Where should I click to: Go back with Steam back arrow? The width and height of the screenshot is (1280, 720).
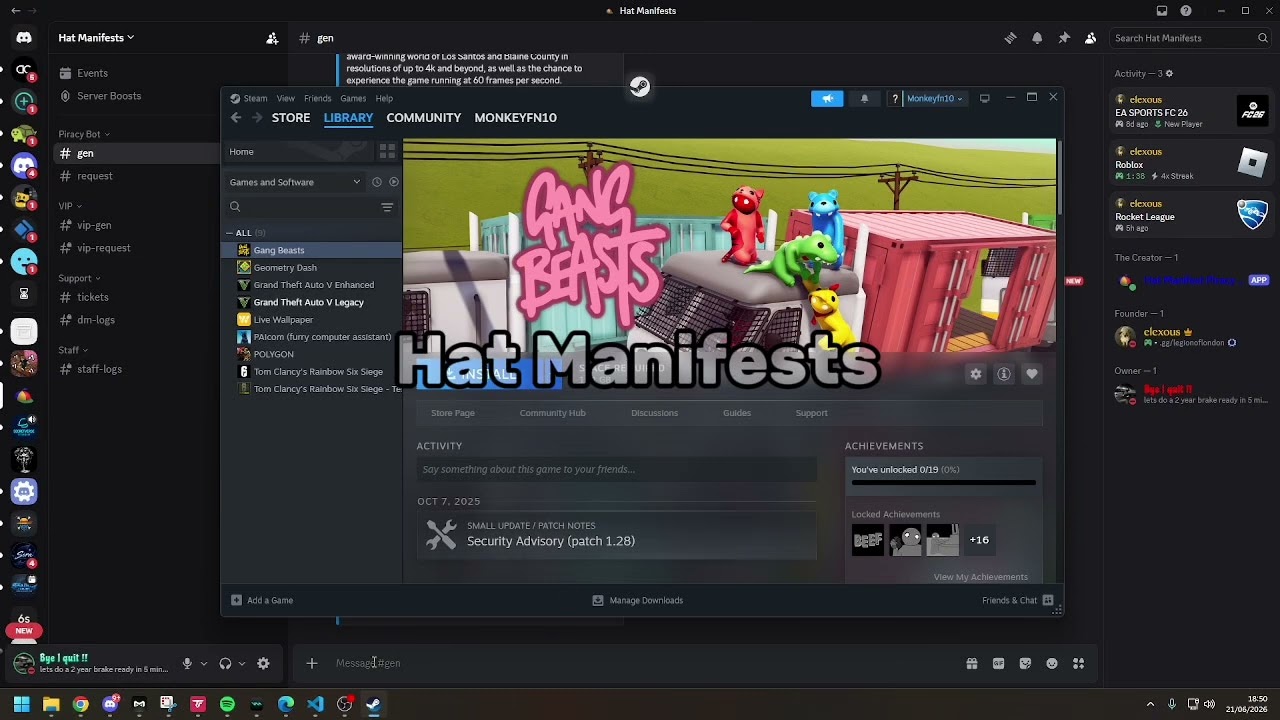click(x=236, y=117)
